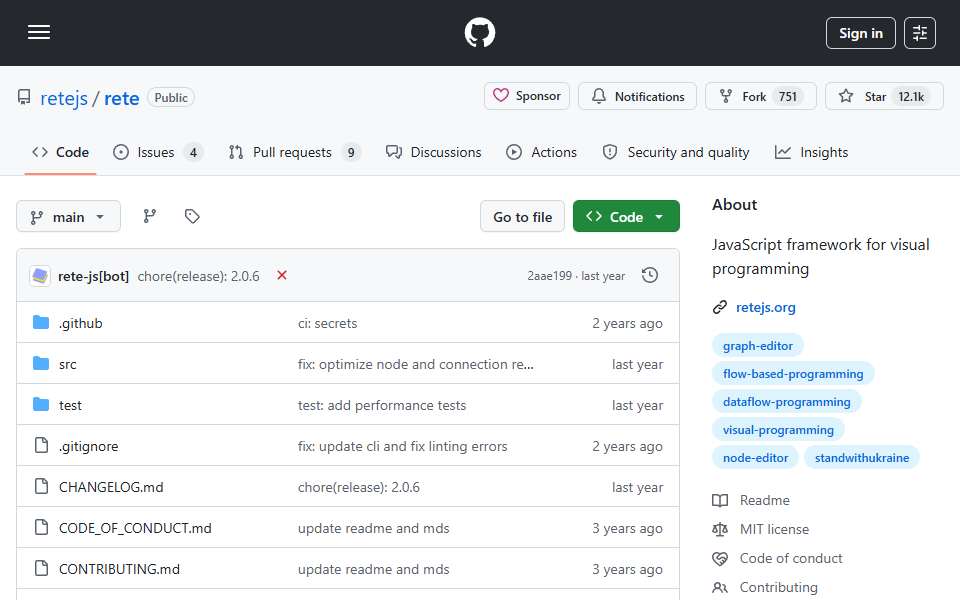Screen dimensions: 960x600
Task: Switch to the Code tab
Action: 60,152
